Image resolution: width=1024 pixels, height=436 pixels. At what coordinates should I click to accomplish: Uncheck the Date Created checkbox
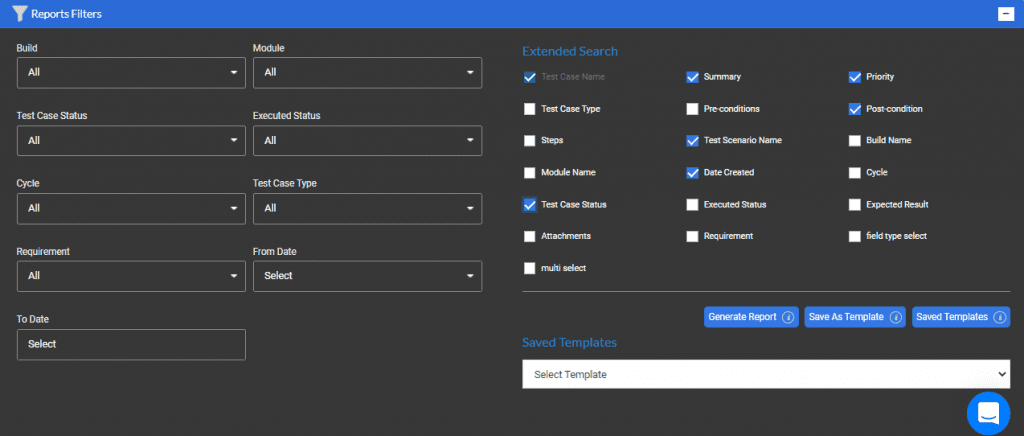(x=693, y=173)
